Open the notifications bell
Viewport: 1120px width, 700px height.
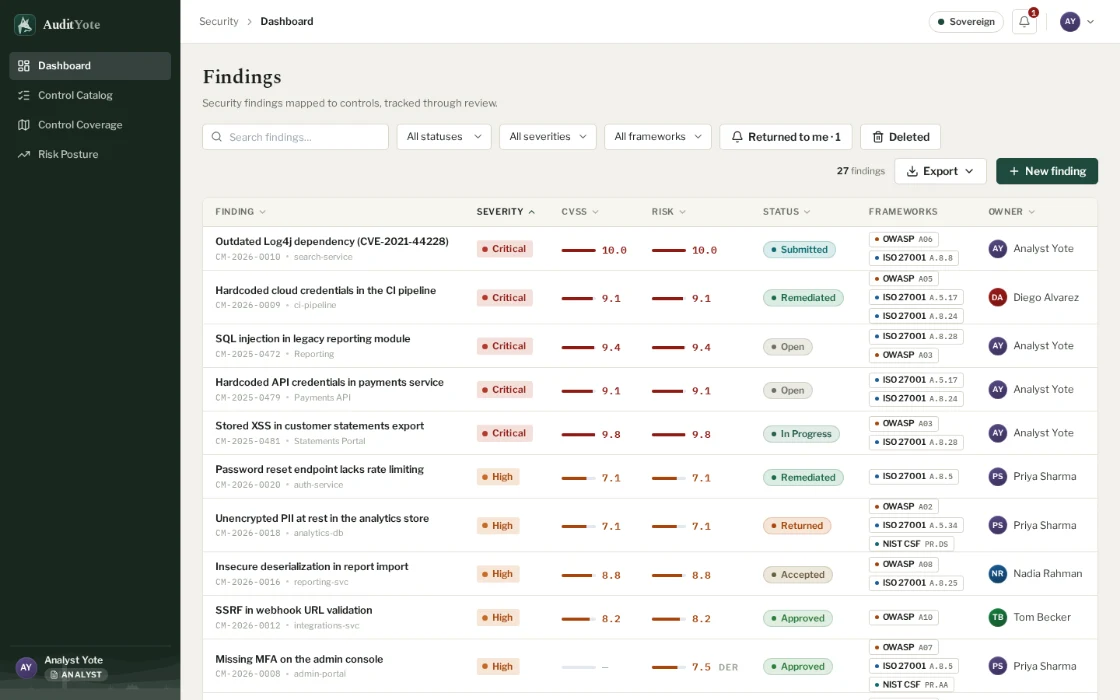(1024, 21)
